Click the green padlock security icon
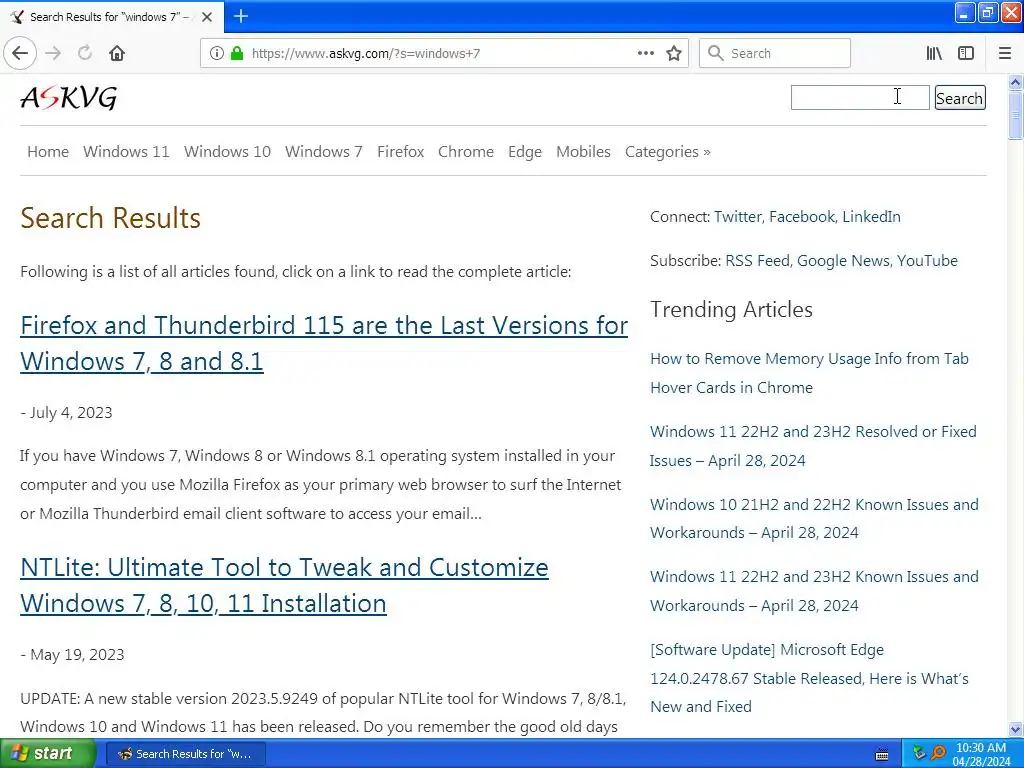 [x=237, y=53]
